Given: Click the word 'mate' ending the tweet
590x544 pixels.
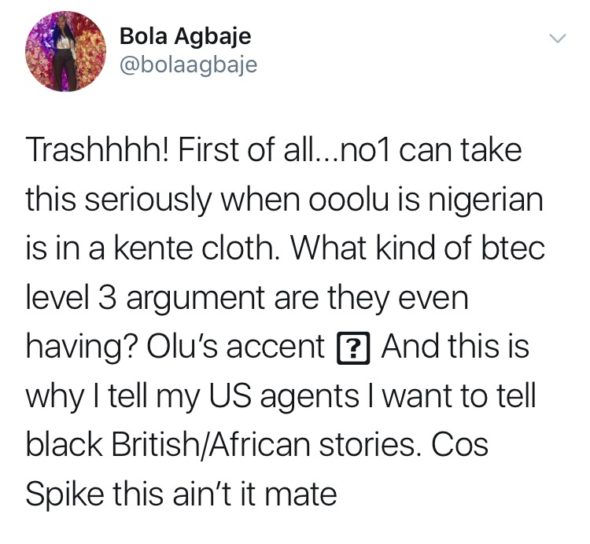Looking at the screenshot, I should click(x=301, y=495).
